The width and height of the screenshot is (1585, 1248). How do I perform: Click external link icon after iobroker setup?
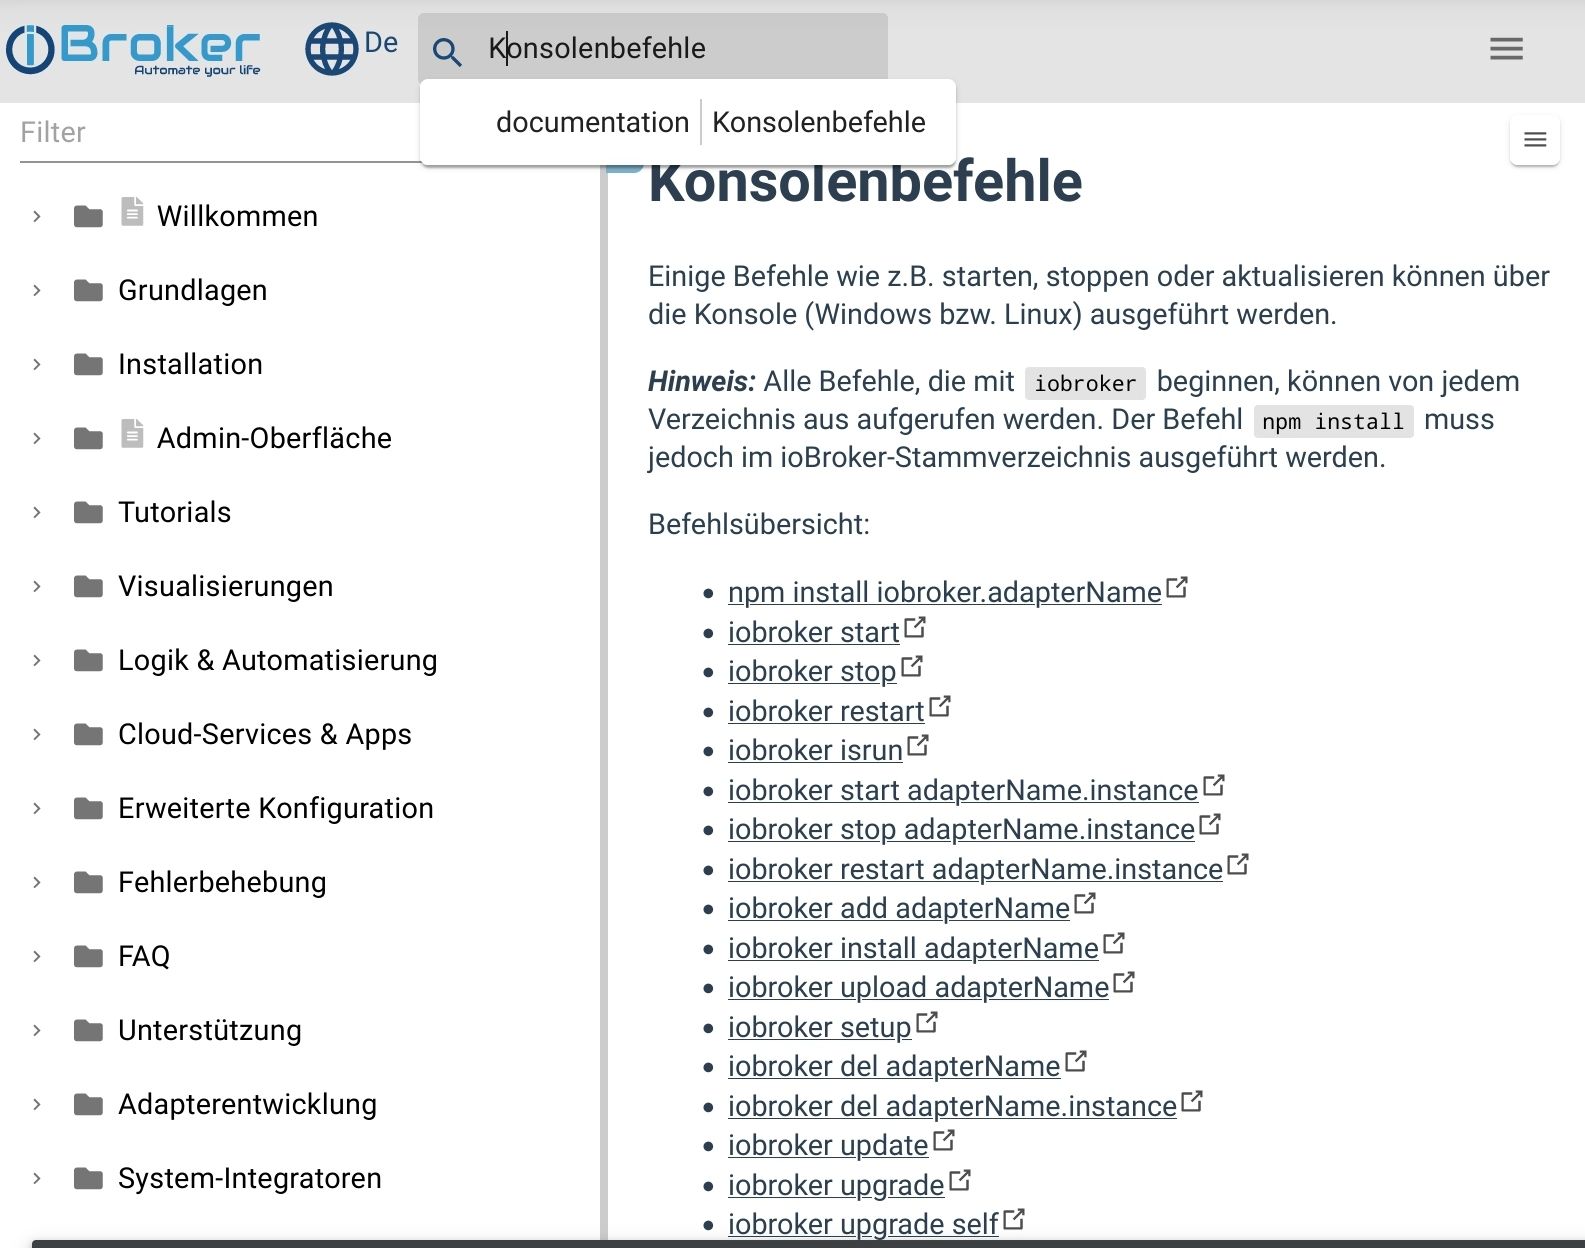point(927,1023)
